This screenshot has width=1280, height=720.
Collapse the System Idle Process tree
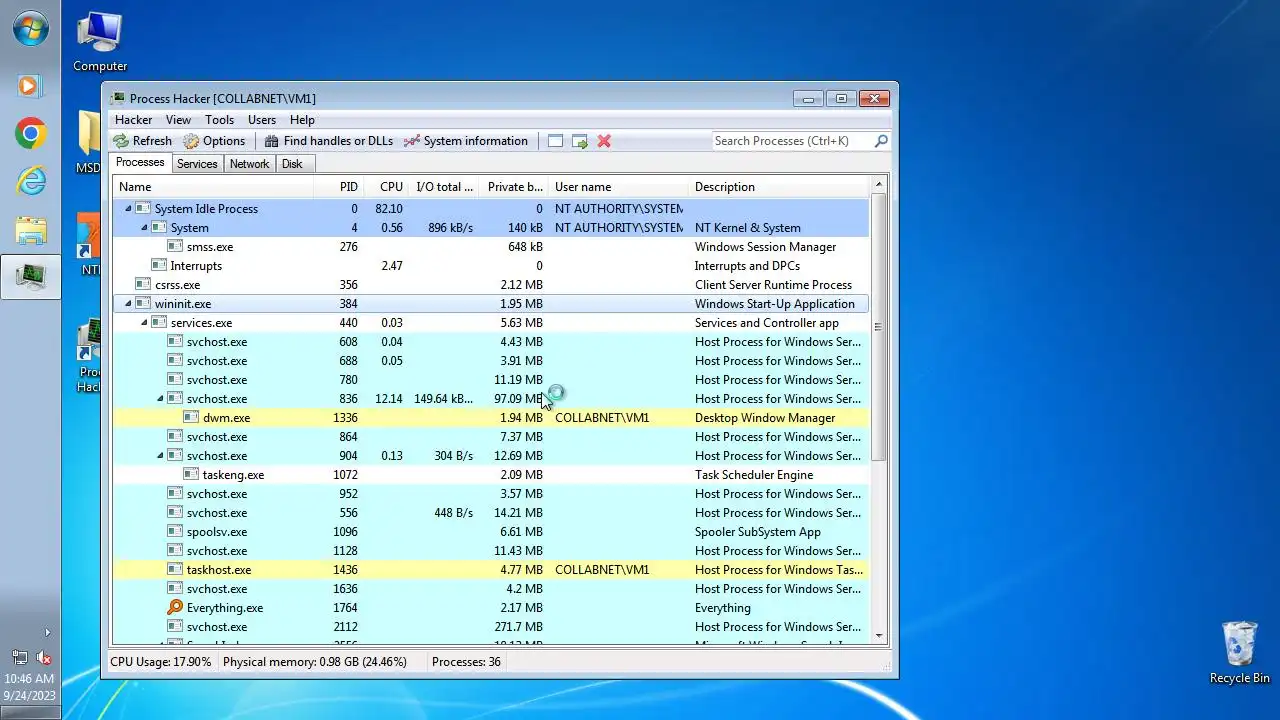coord(128,209)
